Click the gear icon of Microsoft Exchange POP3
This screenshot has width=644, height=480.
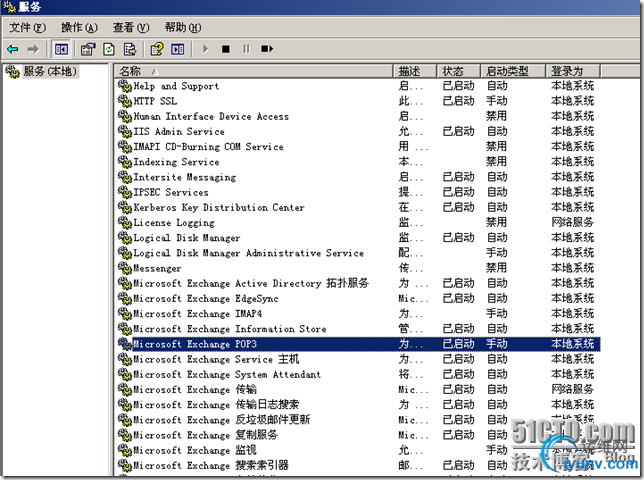click(124, 344)
